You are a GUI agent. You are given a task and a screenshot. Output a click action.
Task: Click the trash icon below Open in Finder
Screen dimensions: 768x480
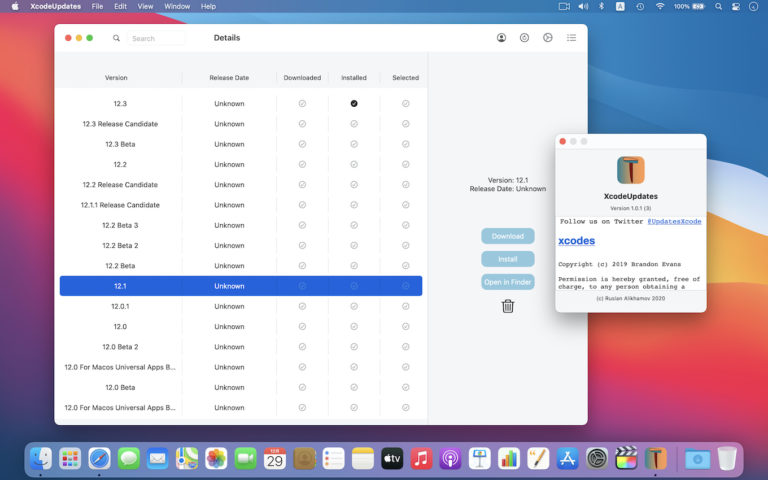tap(508, 306)
